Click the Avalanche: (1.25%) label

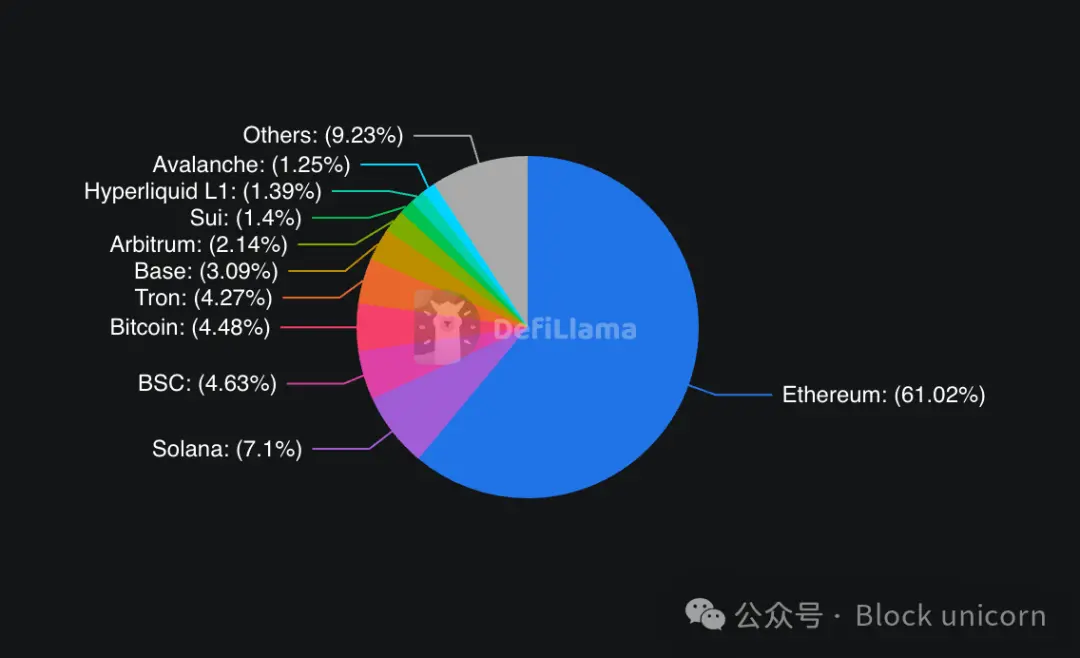pos(251,165)
